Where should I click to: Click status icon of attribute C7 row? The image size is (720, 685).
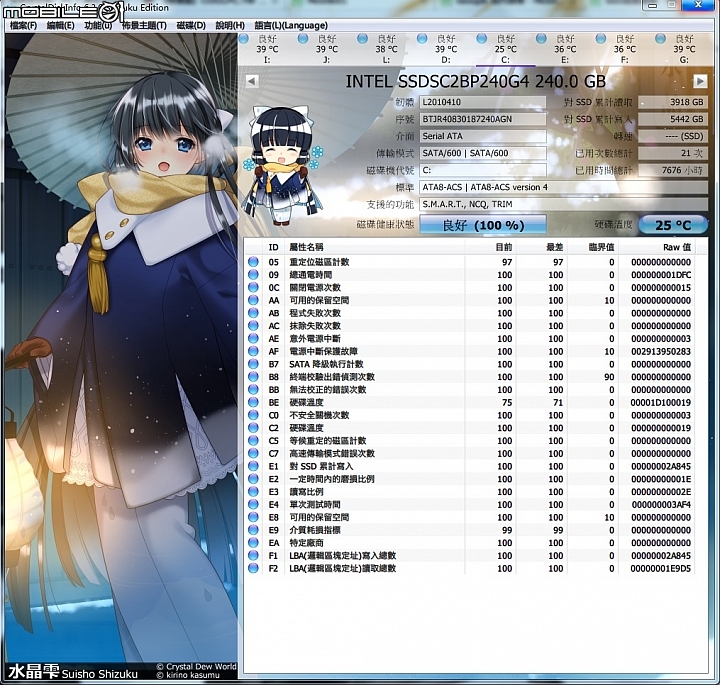coord(253,453)
